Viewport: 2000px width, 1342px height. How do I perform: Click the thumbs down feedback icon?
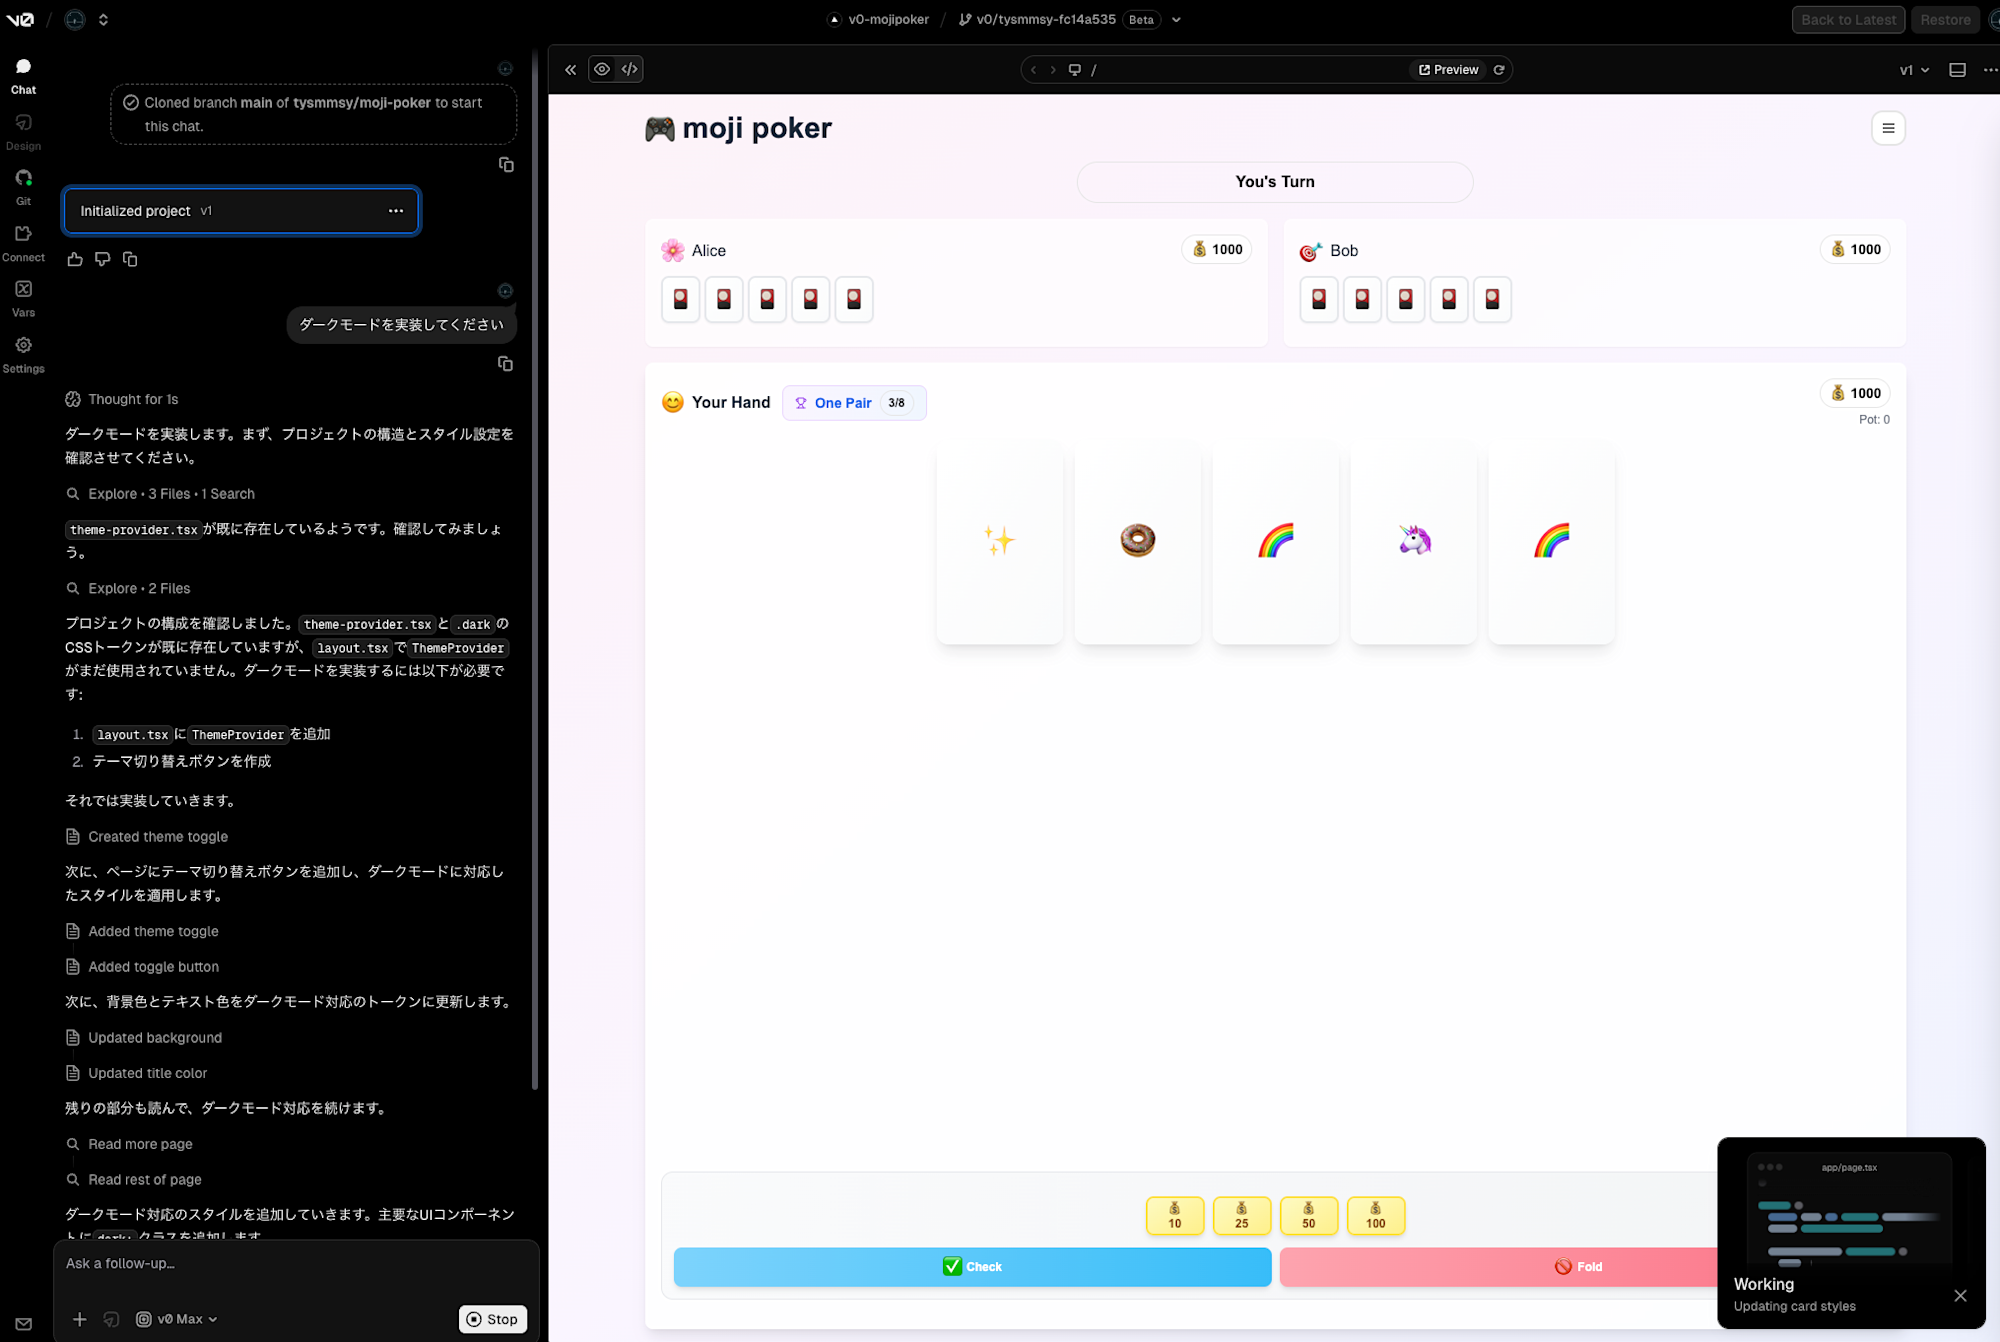coord(102,260)
